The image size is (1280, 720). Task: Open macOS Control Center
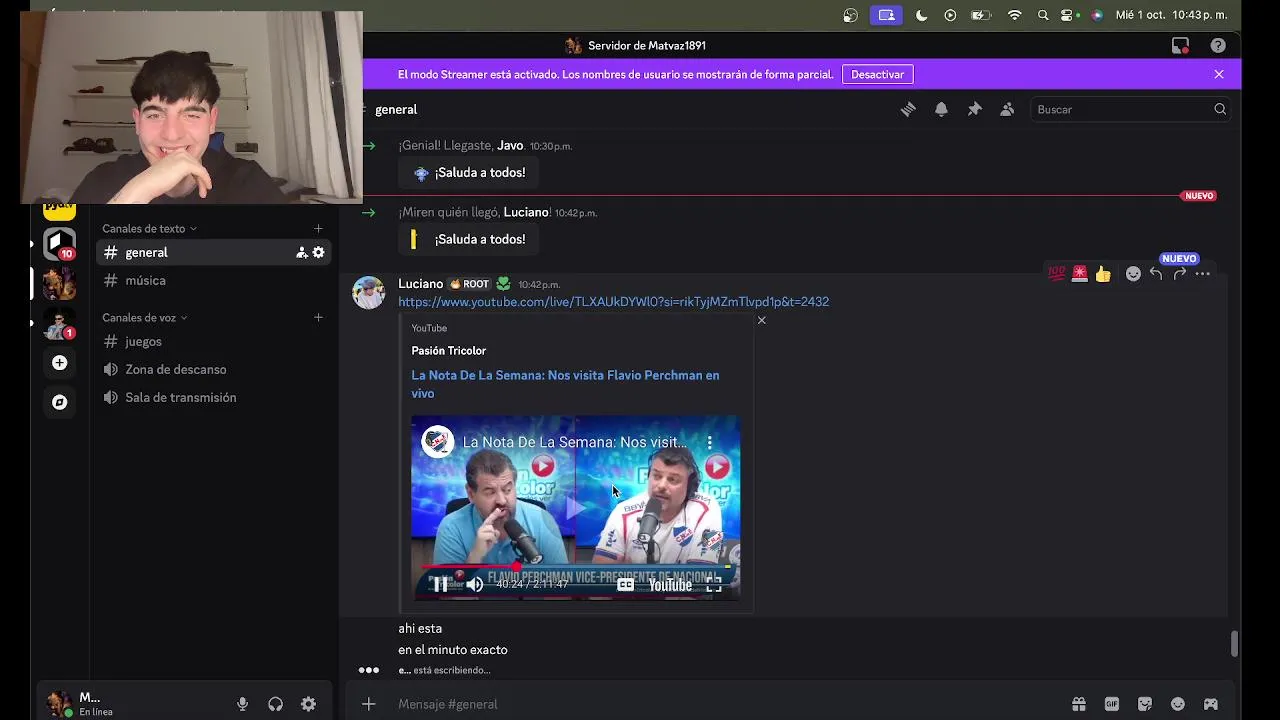pos(1069,15)
